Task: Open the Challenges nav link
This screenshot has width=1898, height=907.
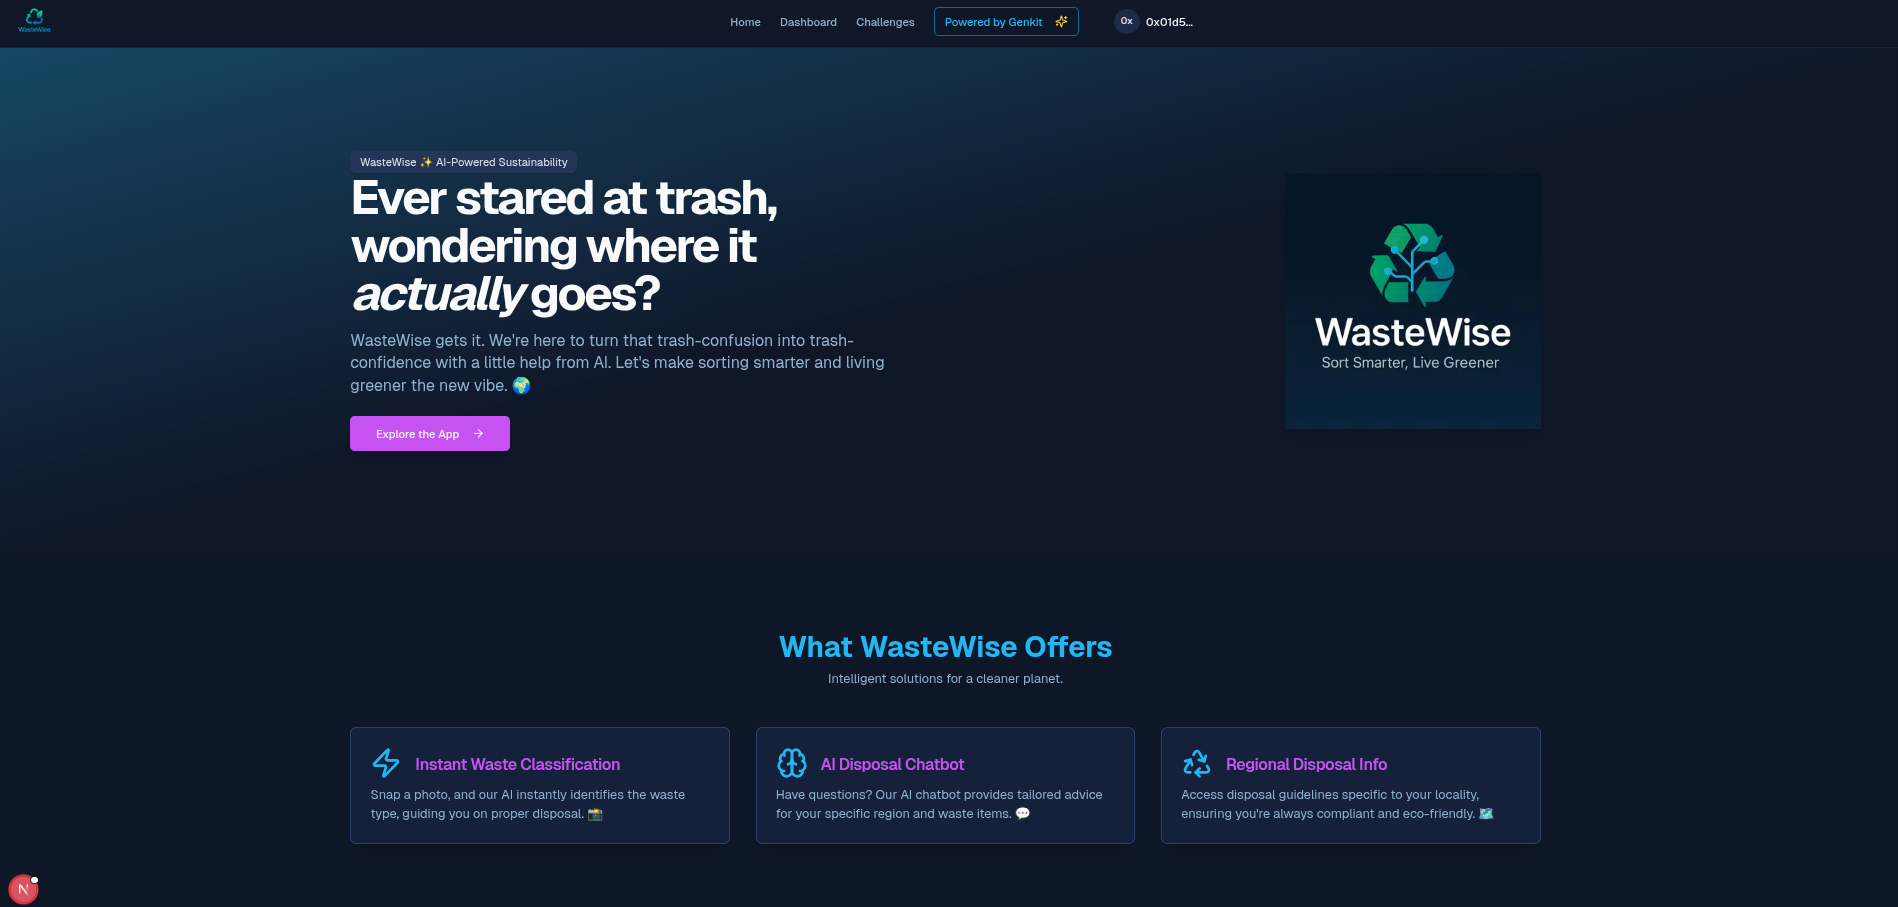Action: (x=885, y=22)
